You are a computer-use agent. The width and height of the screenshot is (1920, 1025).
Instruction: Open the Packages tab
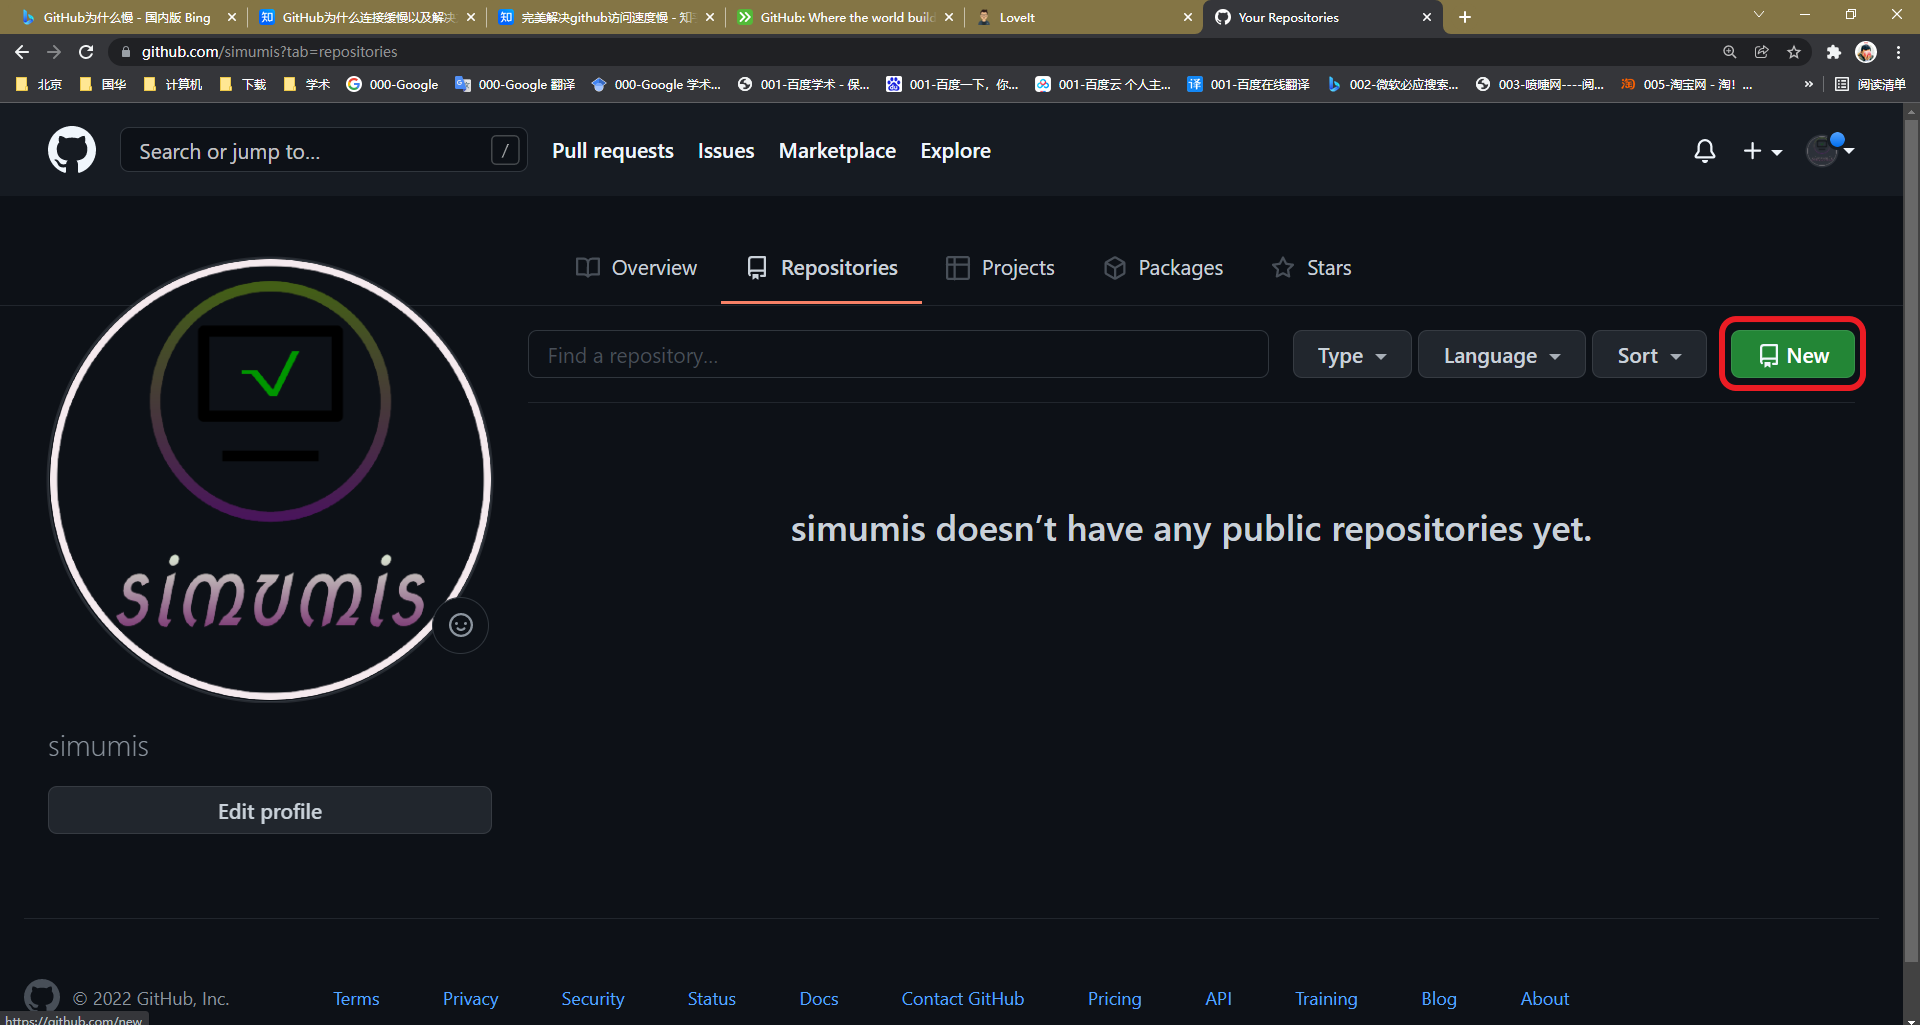point(1163,268)
